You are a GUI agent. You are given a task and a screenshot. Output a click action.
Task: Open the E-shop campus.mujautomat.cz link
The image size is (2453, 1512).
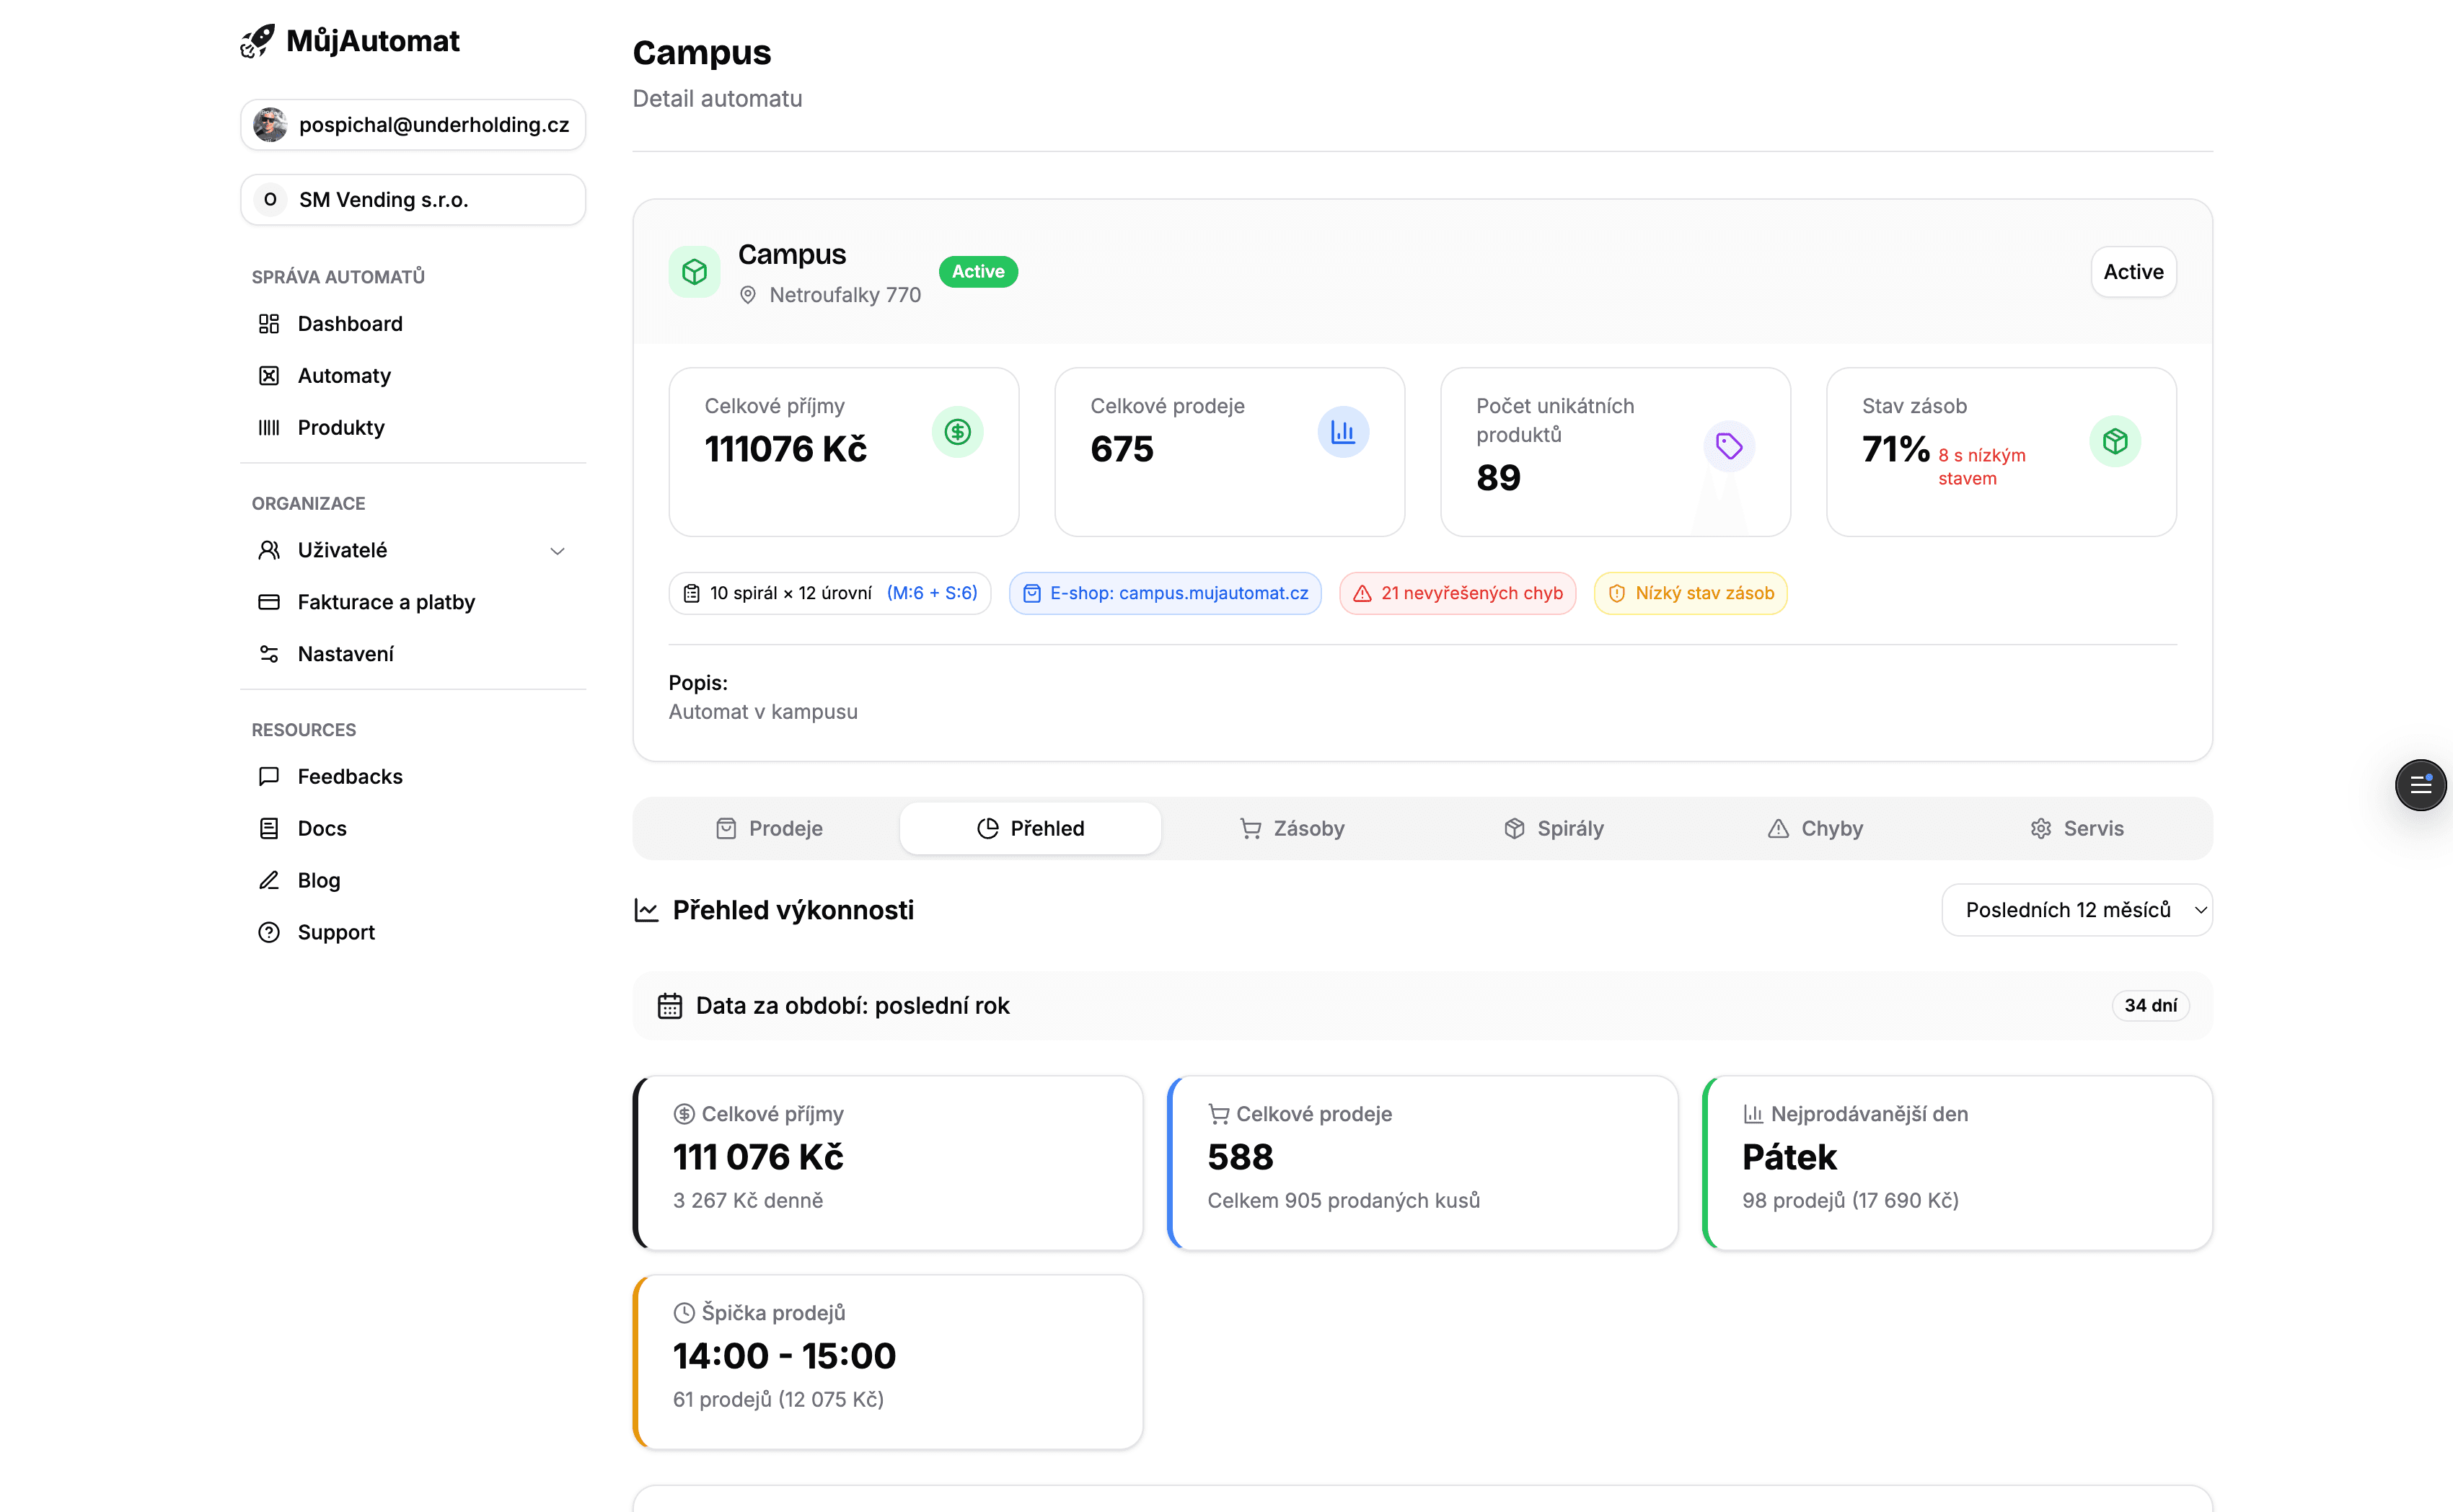point(1165,594)
